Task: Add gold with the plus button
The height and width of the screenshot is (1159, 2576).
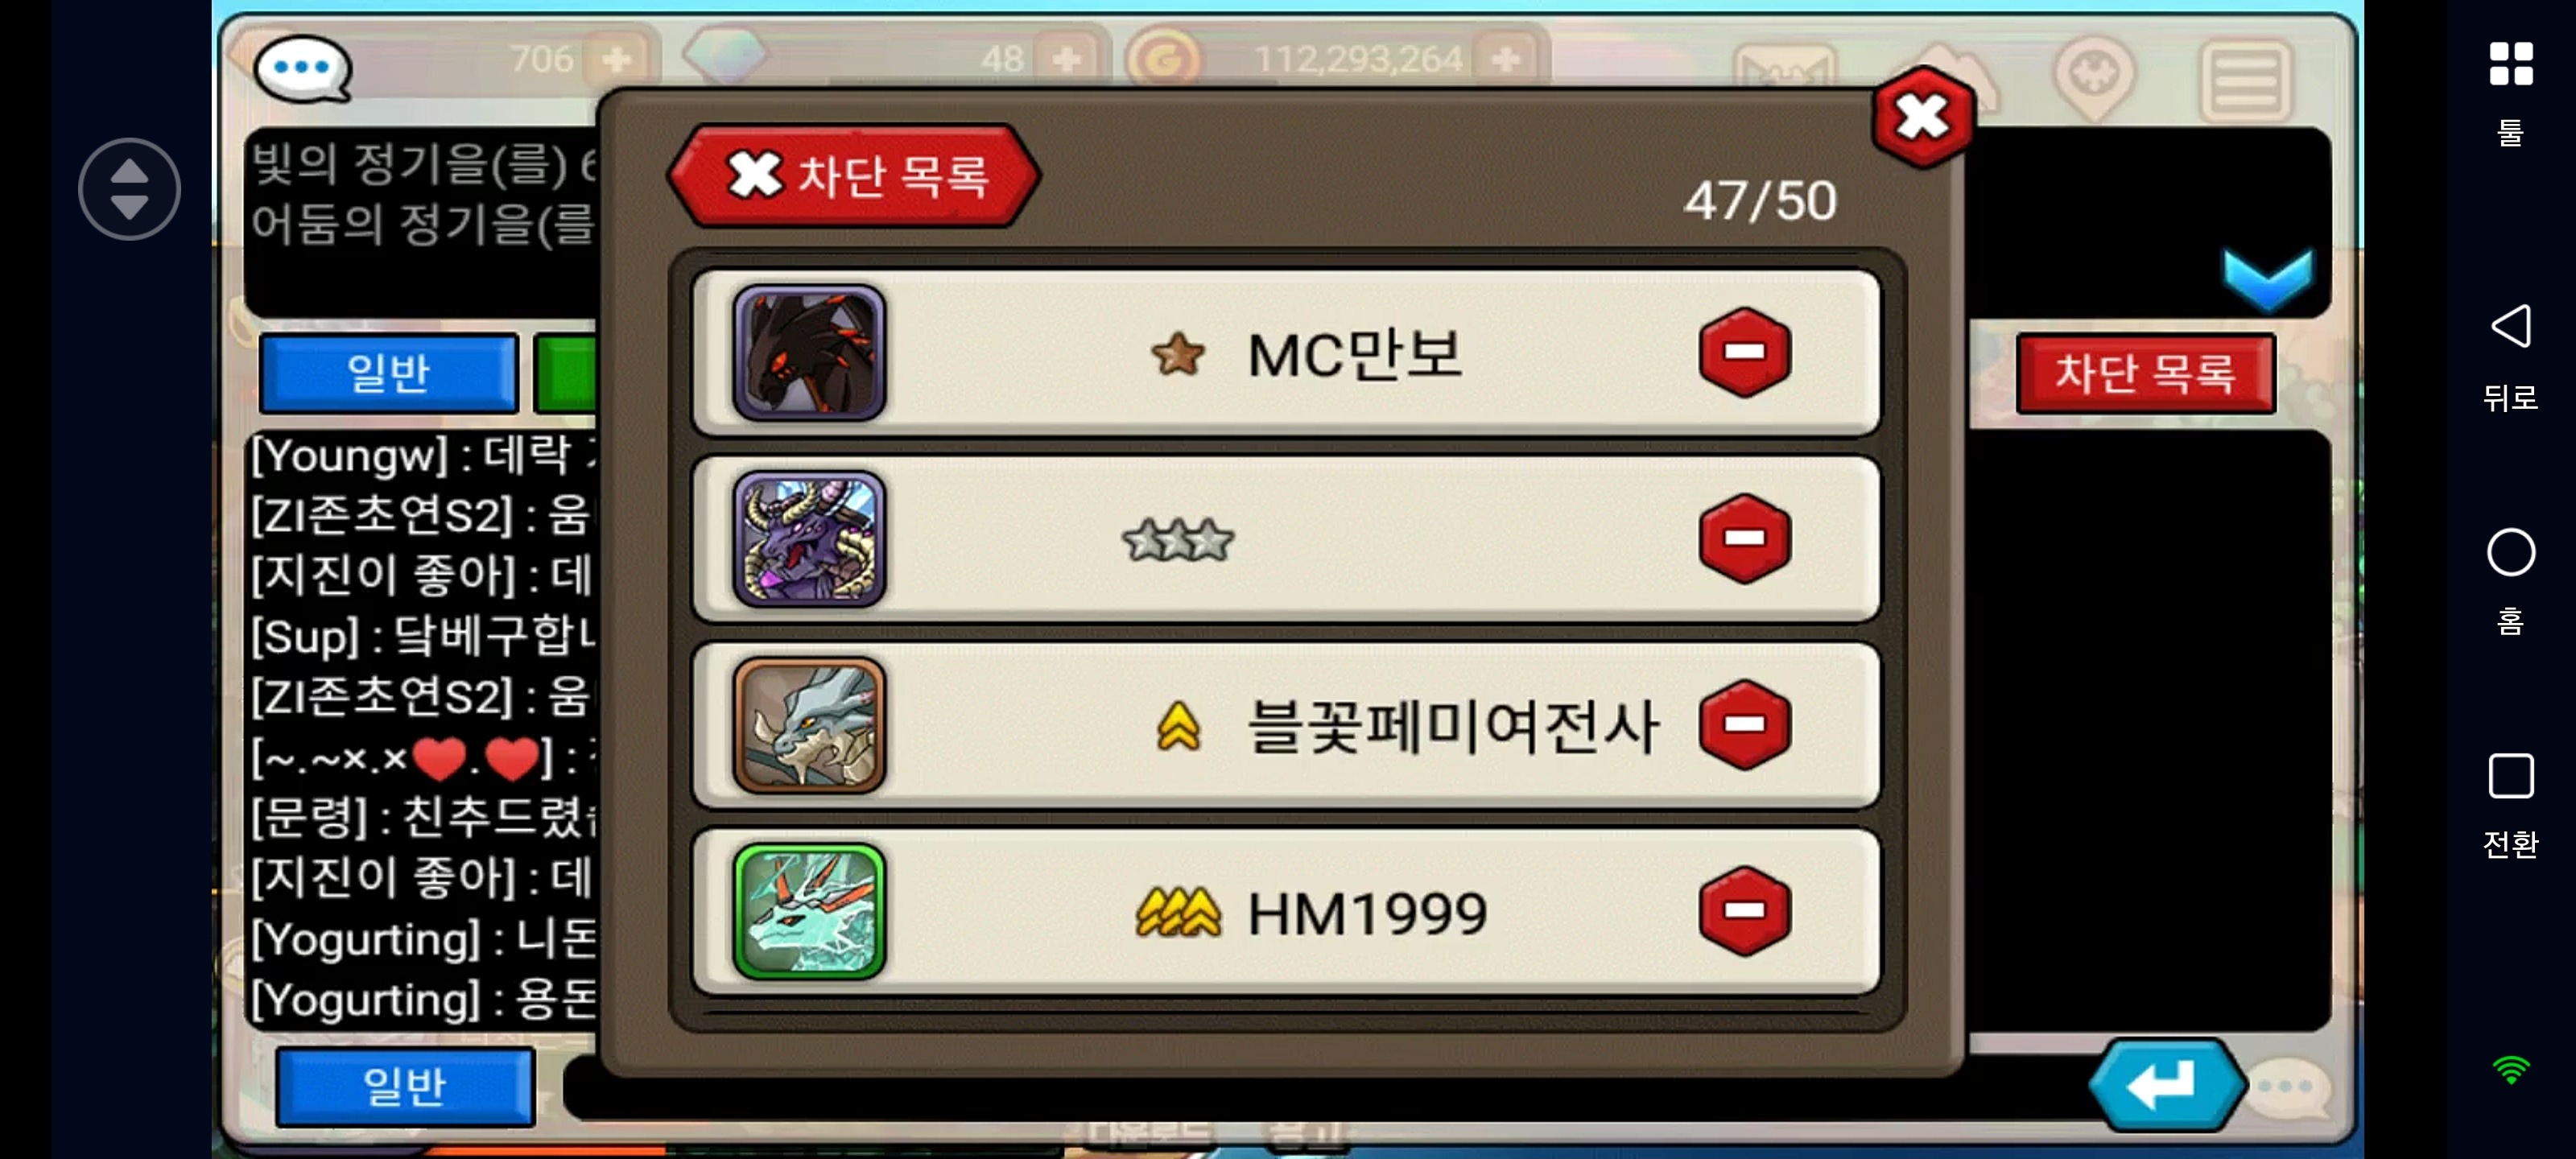Action: click(x=1505, y=60)
